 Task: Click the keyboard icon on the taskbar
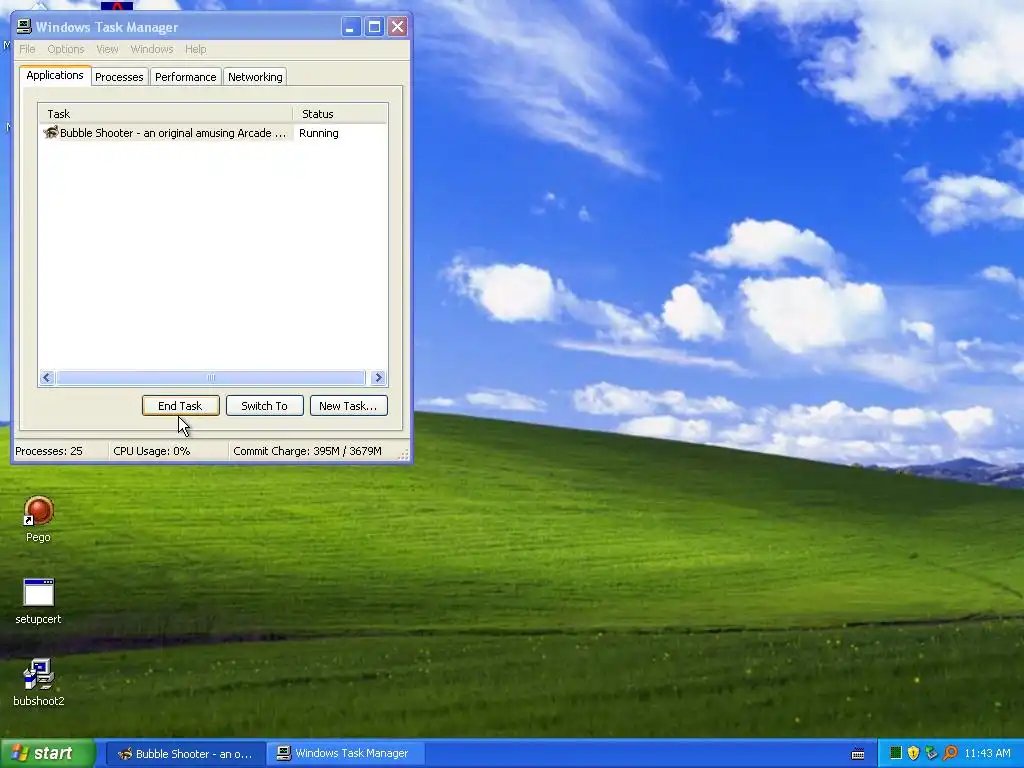click(858, 754)
